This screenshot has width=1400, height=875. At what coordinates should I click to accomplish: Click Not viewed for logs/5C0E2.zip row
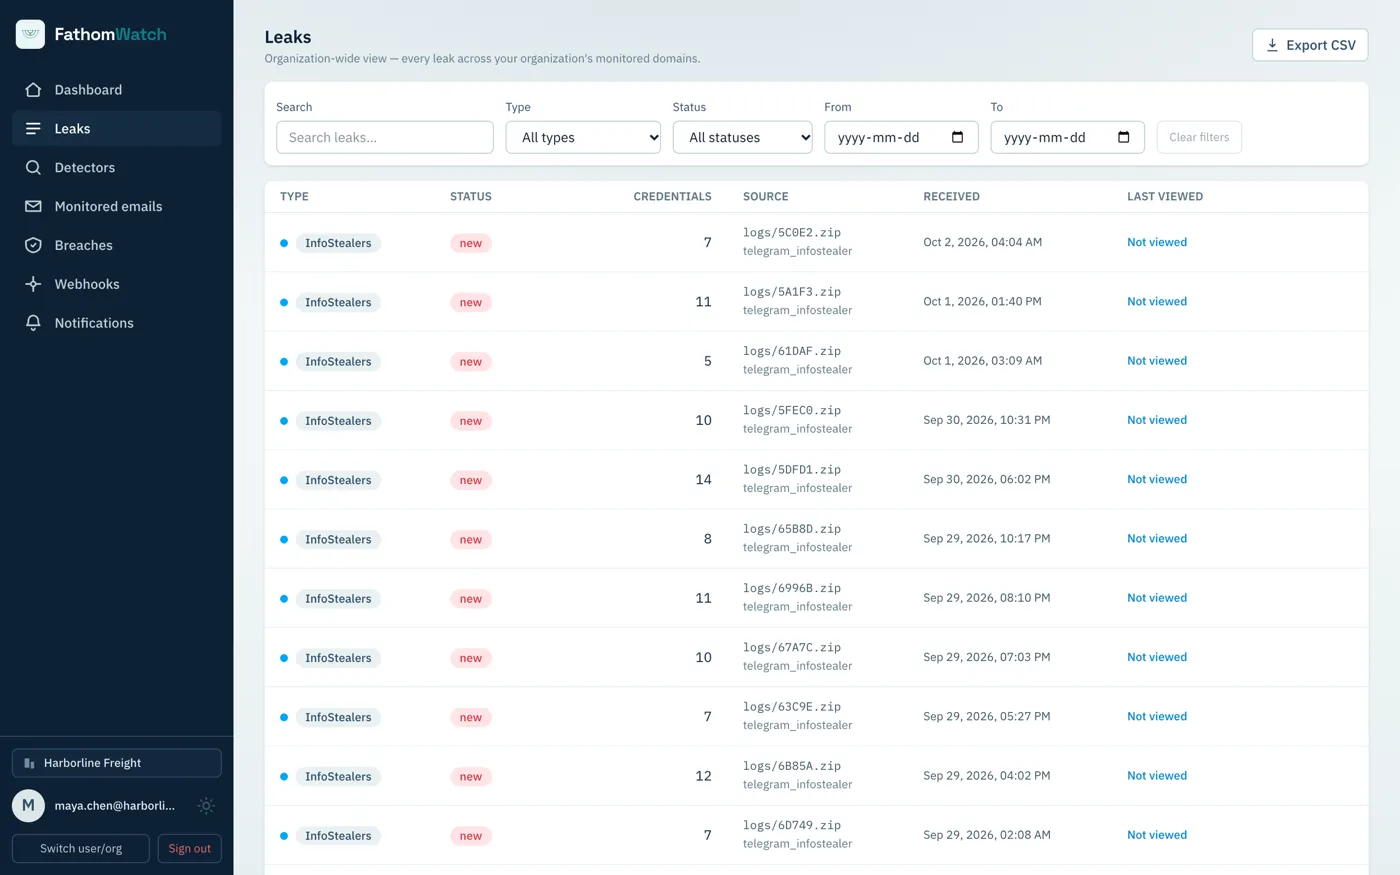pyautogui.click(x=1157, y=242)
